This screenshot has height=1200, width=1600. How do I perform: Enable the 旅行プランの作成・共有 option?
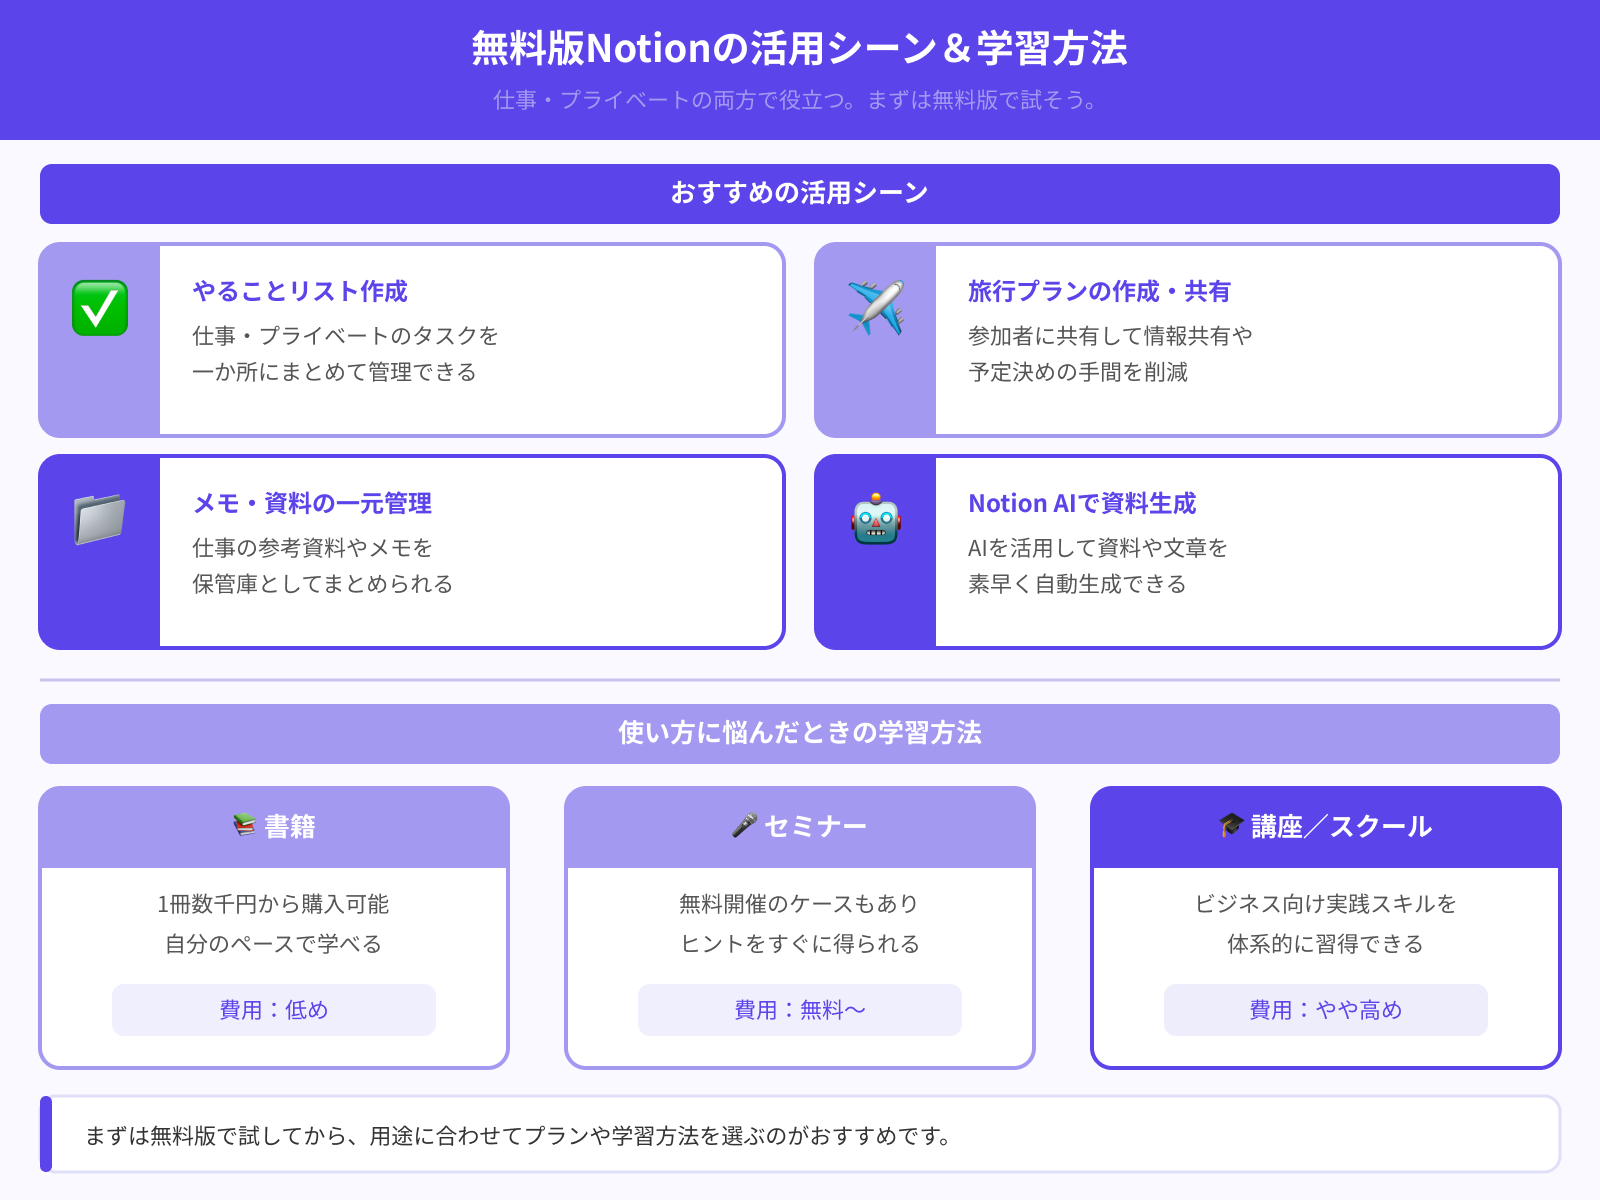[x=1188, y=340]
